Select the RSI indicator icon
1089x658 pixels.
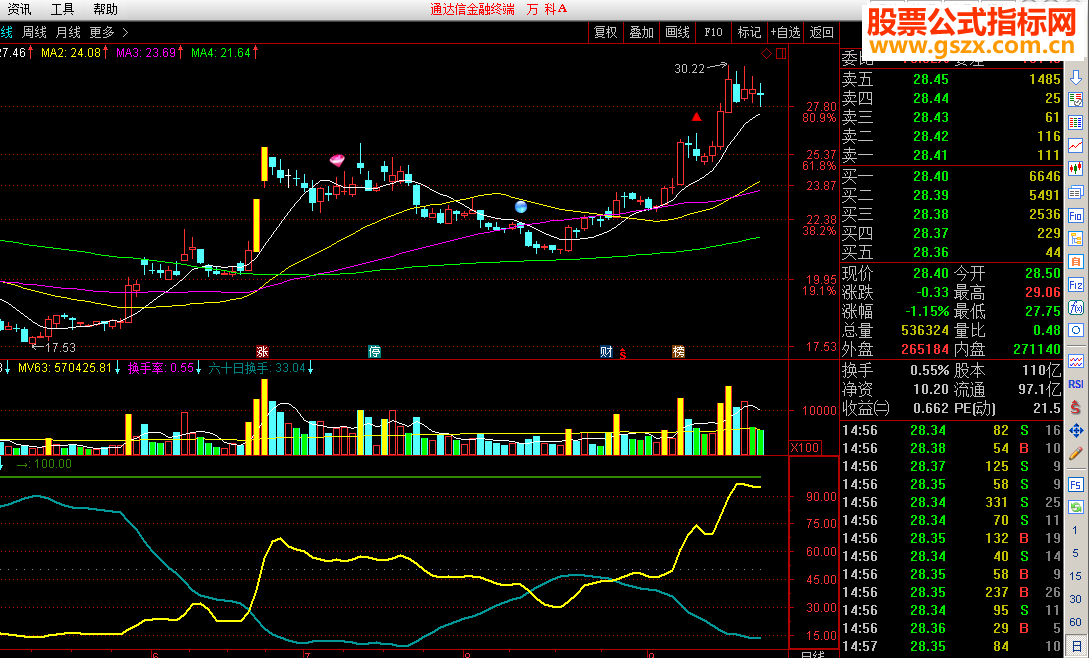[x=1076, y=384]
